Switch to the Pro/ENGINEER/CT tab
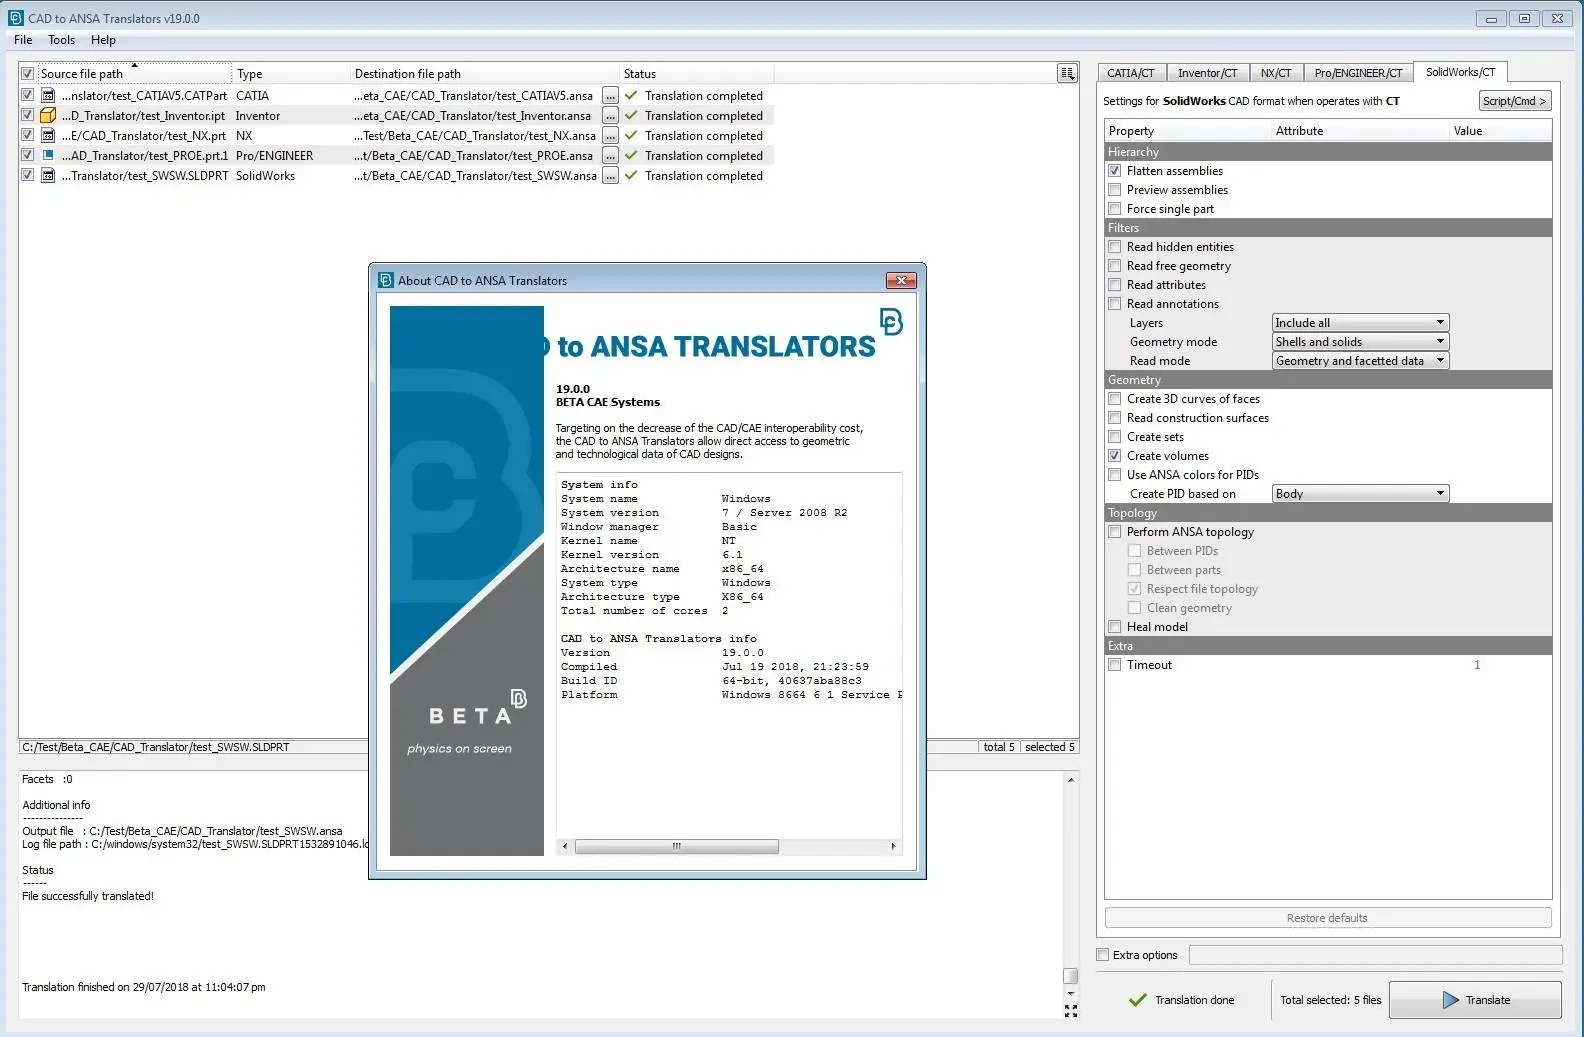 pos(1358,73)
